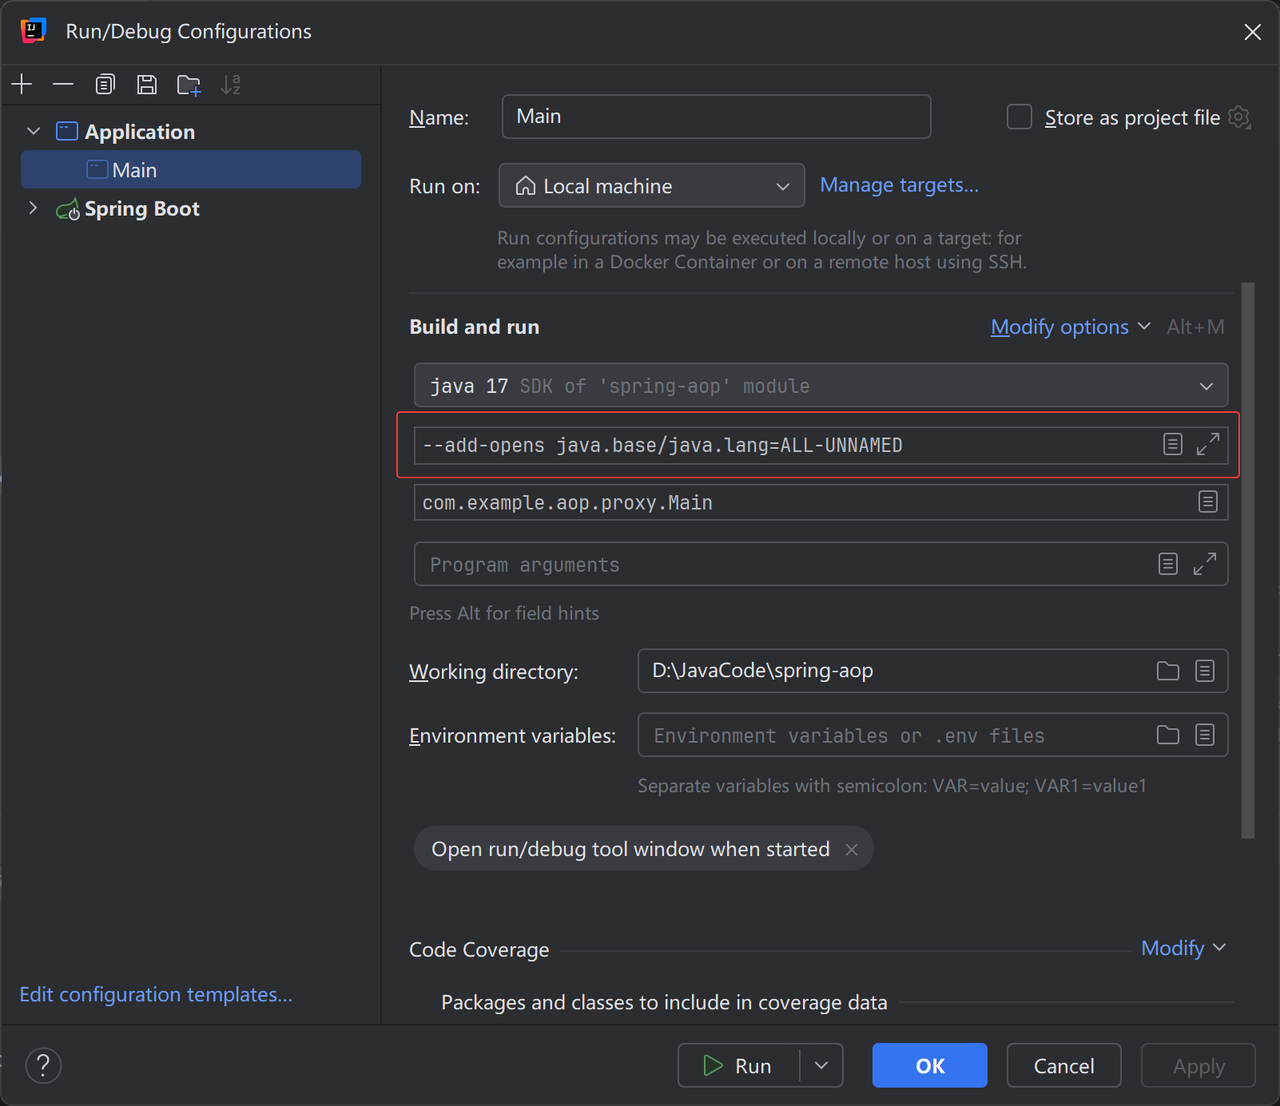Image resolution: width=1280 pixels, height=1106 pixels.
Task: Click the Help question mark icon
Action: pos(43,1066)
